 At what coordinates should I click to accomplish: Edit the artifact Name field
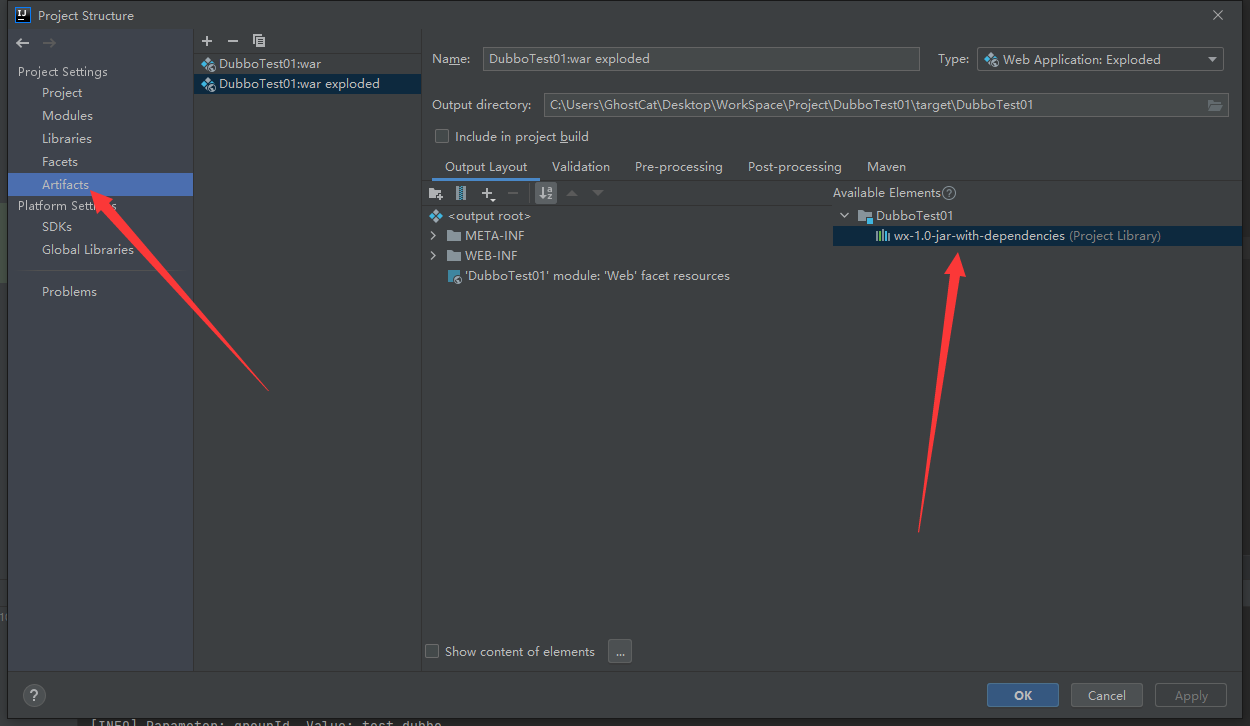coord(701,59)
